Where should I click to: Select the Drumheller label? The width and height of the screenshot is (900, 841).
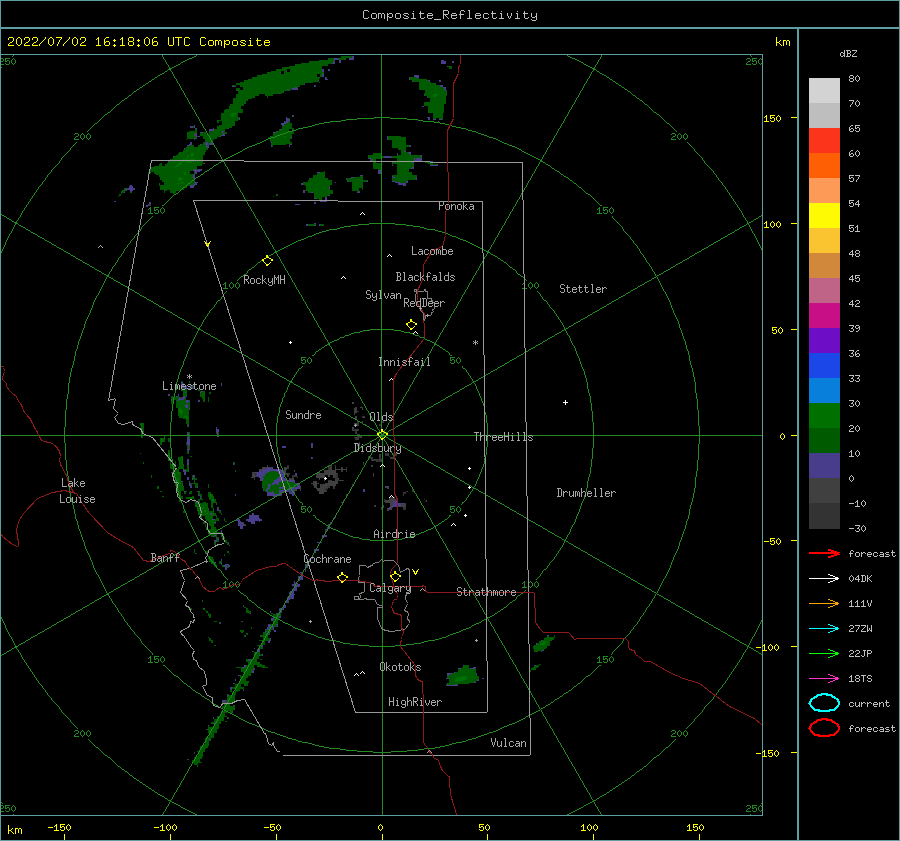point(586,493)
